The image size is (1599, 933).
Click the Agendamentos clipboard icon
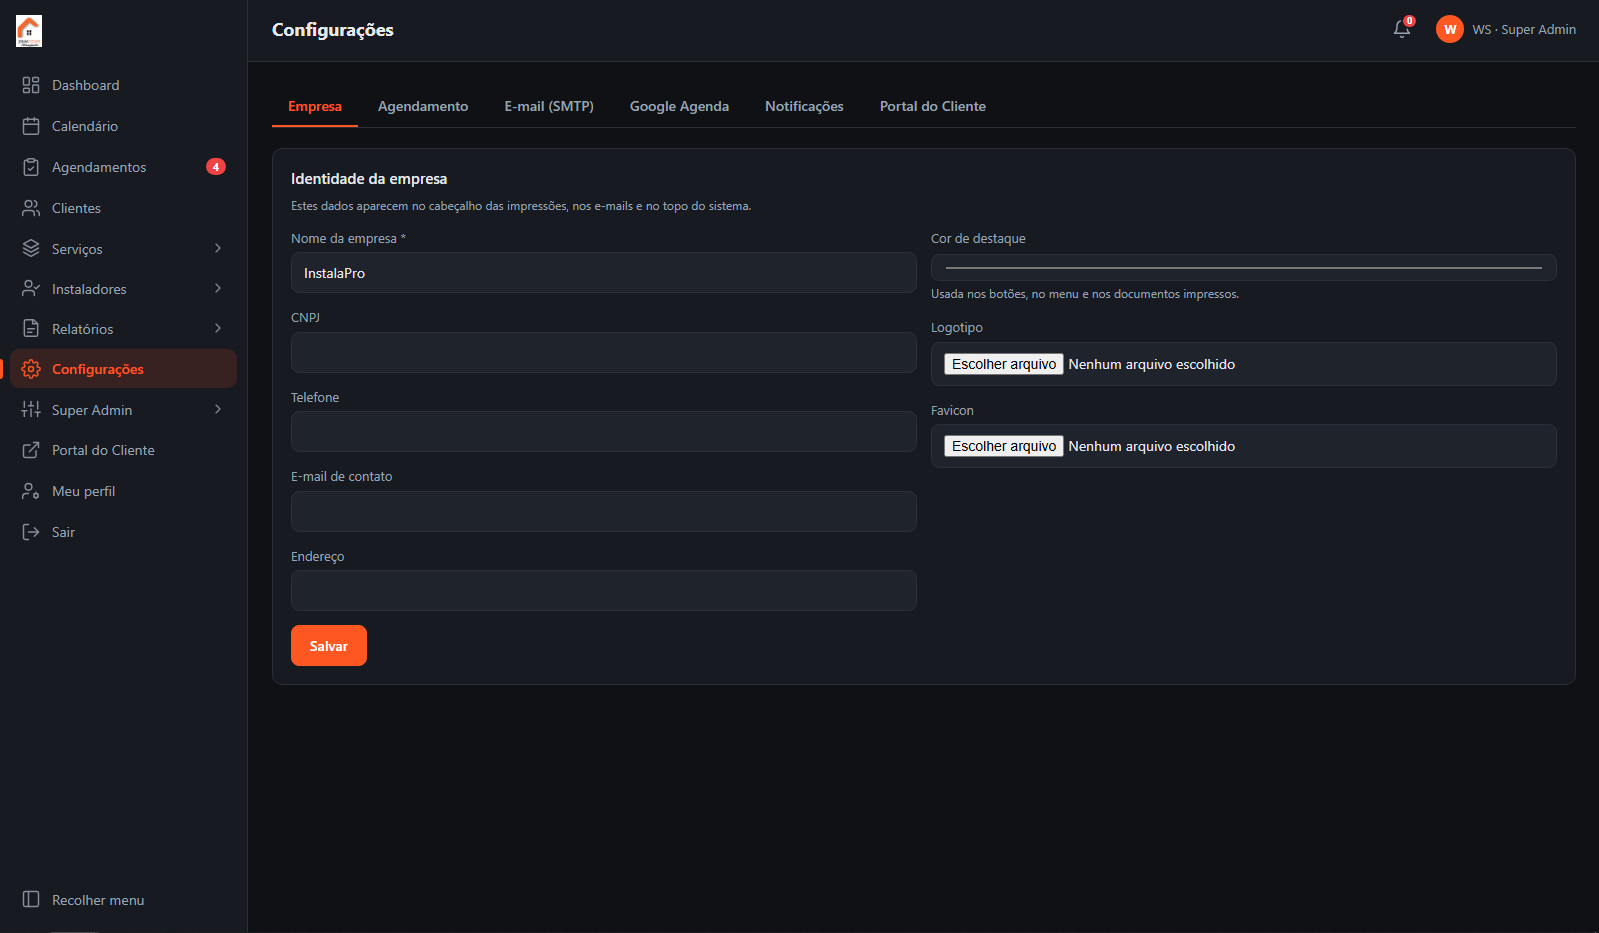[x=31, y=167]
